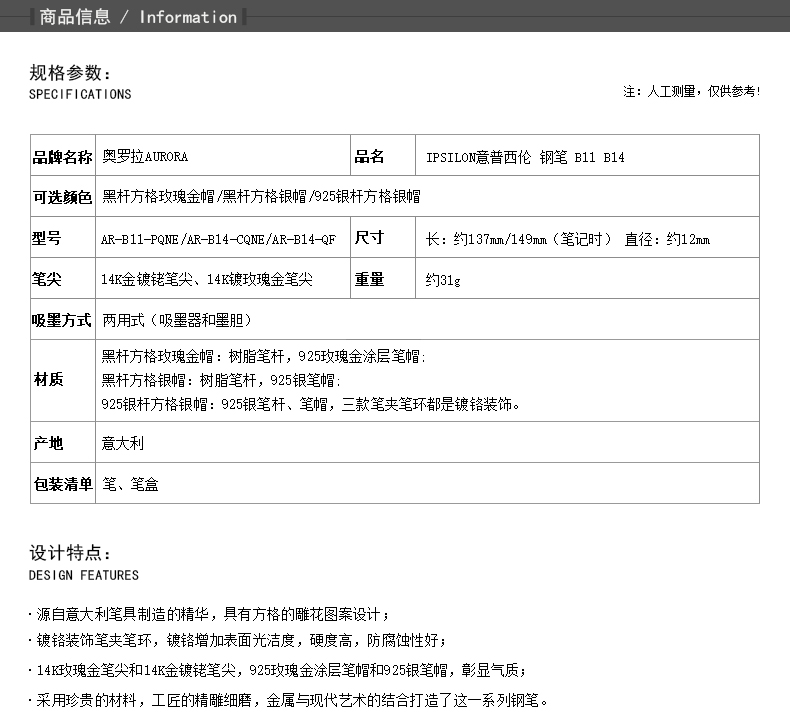Select the IPSILON意普西伦 钢笔 B11 B14 cell
This screenshot has width=790, height=720.
coord(587,155)
